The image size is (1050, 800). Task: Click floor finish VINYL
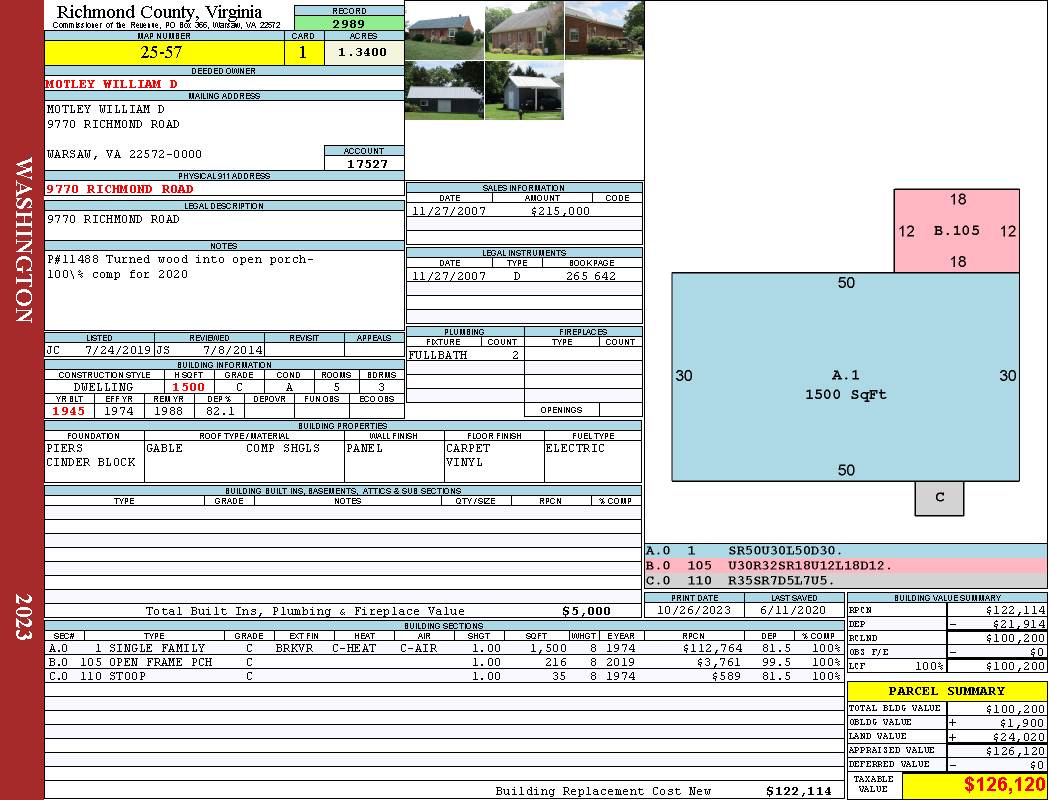(464, 462)
